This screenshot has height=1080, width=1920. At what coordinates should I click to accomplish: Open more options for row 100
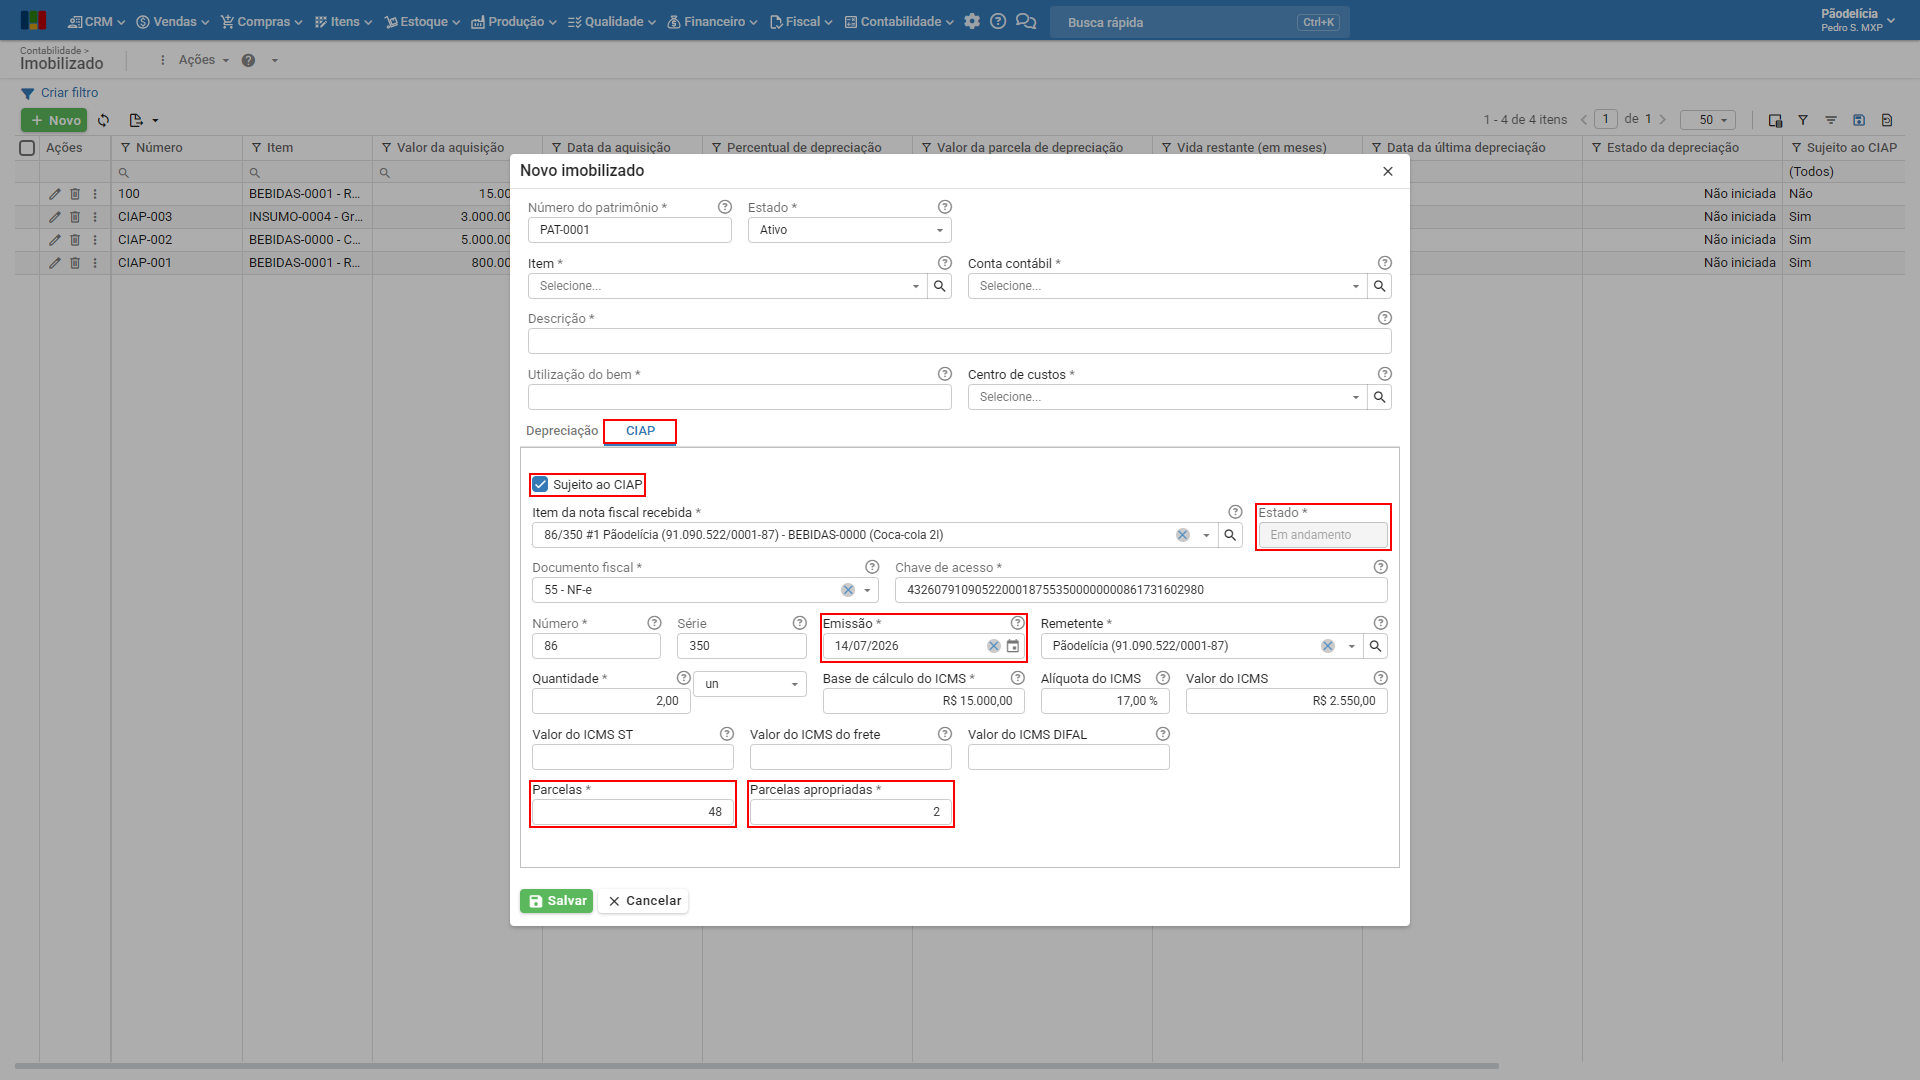click(95, 194)
